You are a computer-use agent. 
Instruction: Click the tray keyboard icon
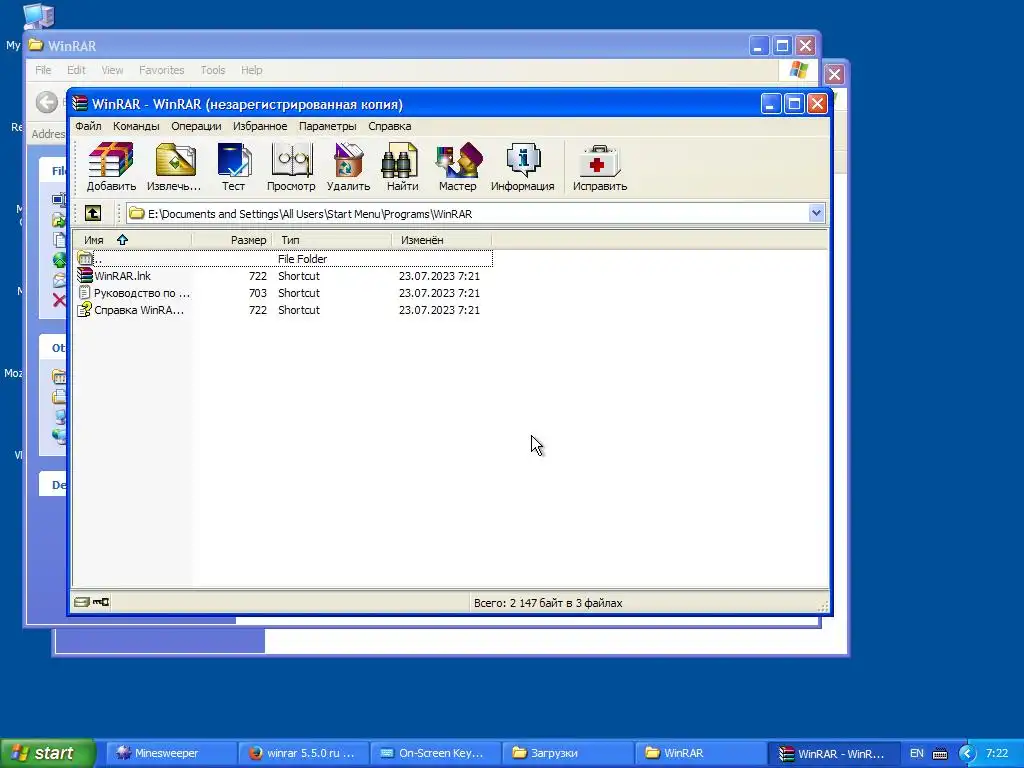point(940,754)
